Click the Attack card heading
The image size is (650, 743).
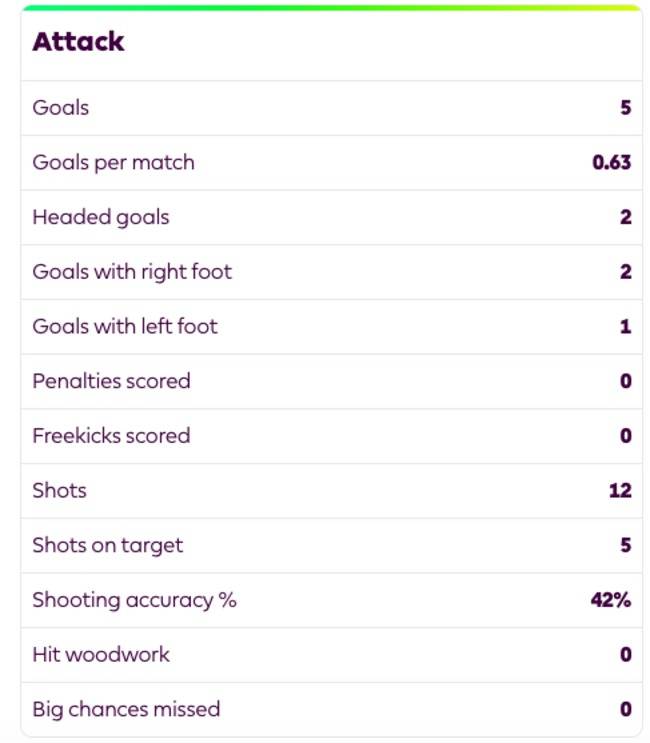(x=78, y=42)
